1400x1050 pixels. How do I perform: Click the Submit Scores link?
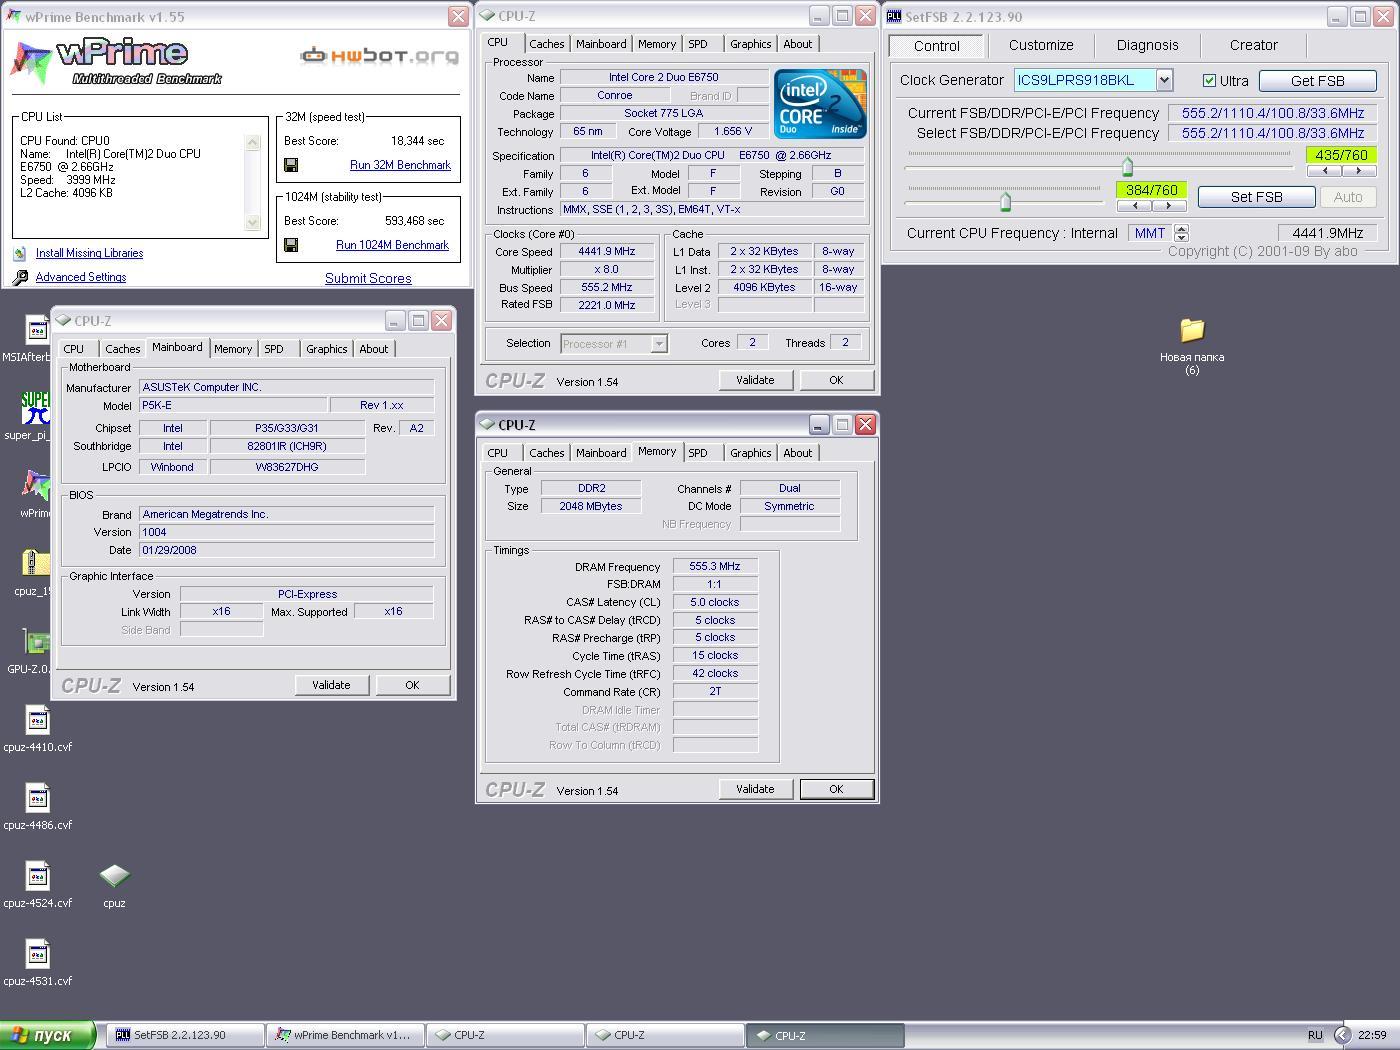368,278
